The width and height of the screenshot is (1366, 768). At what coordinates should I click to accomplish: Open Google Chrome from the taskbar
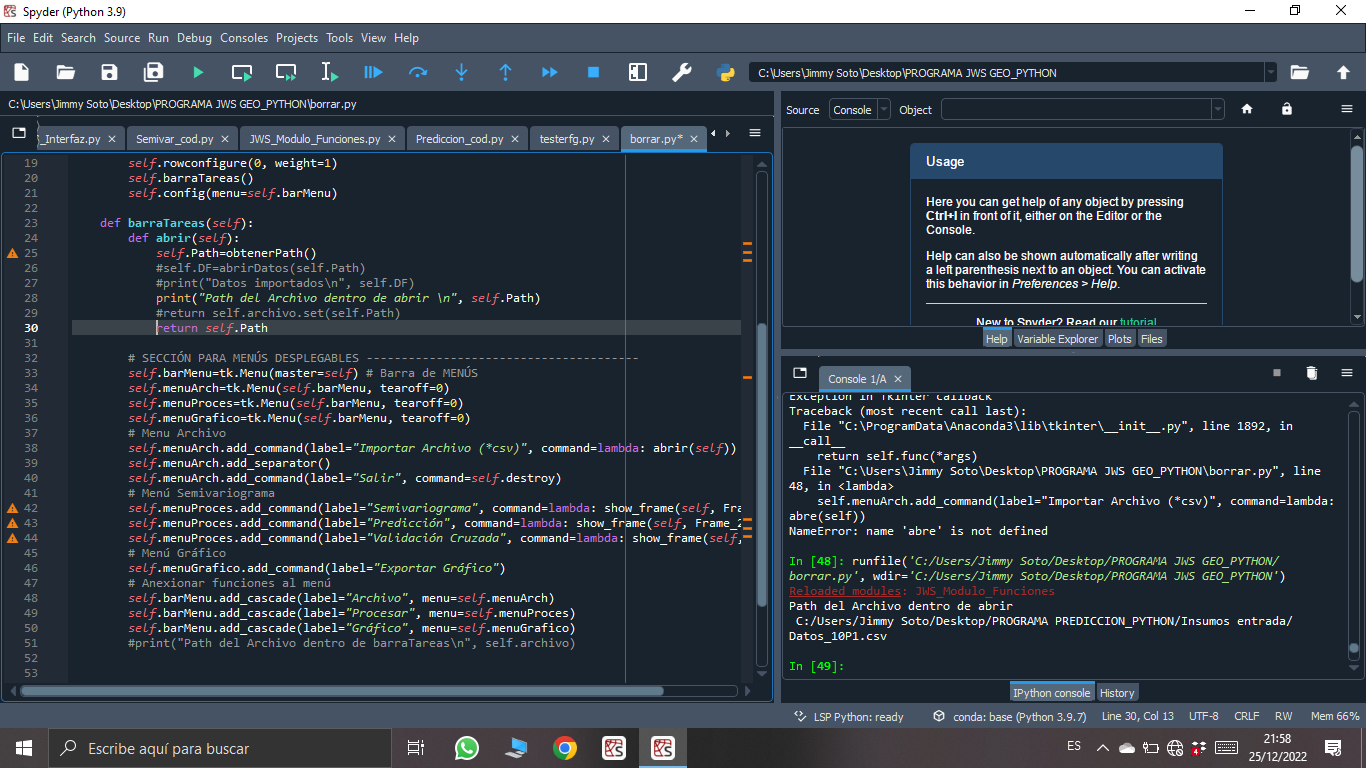click(564, 748)
